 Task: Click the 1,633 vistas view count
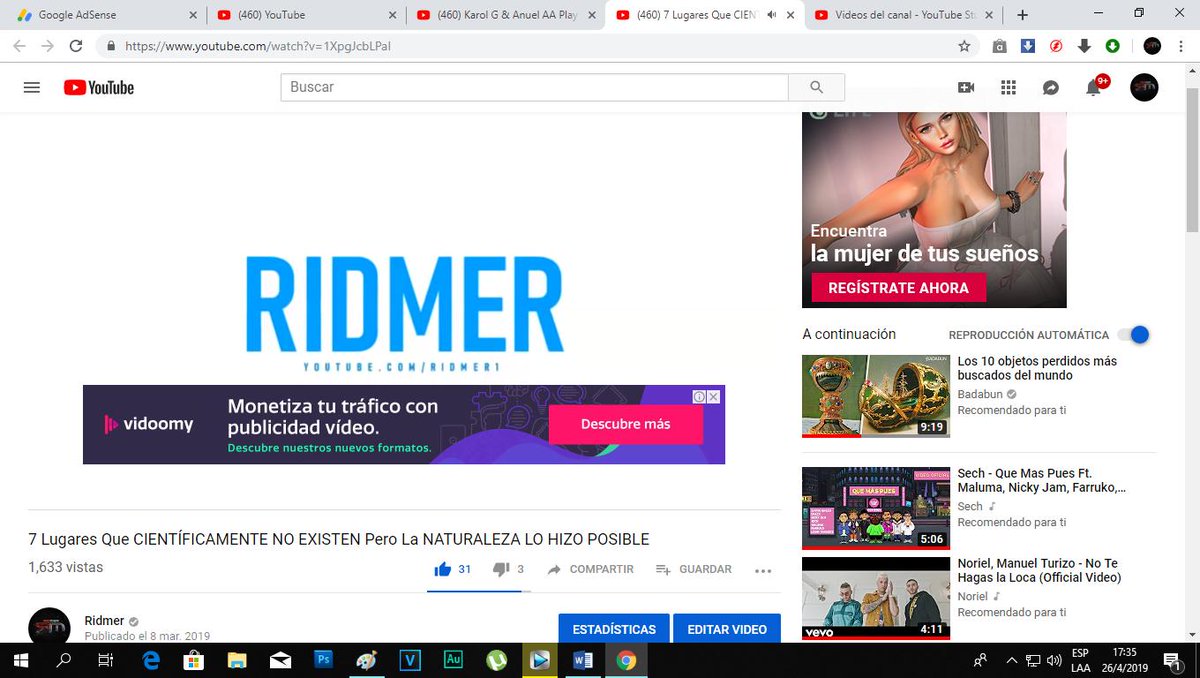(x=66, y=567)
